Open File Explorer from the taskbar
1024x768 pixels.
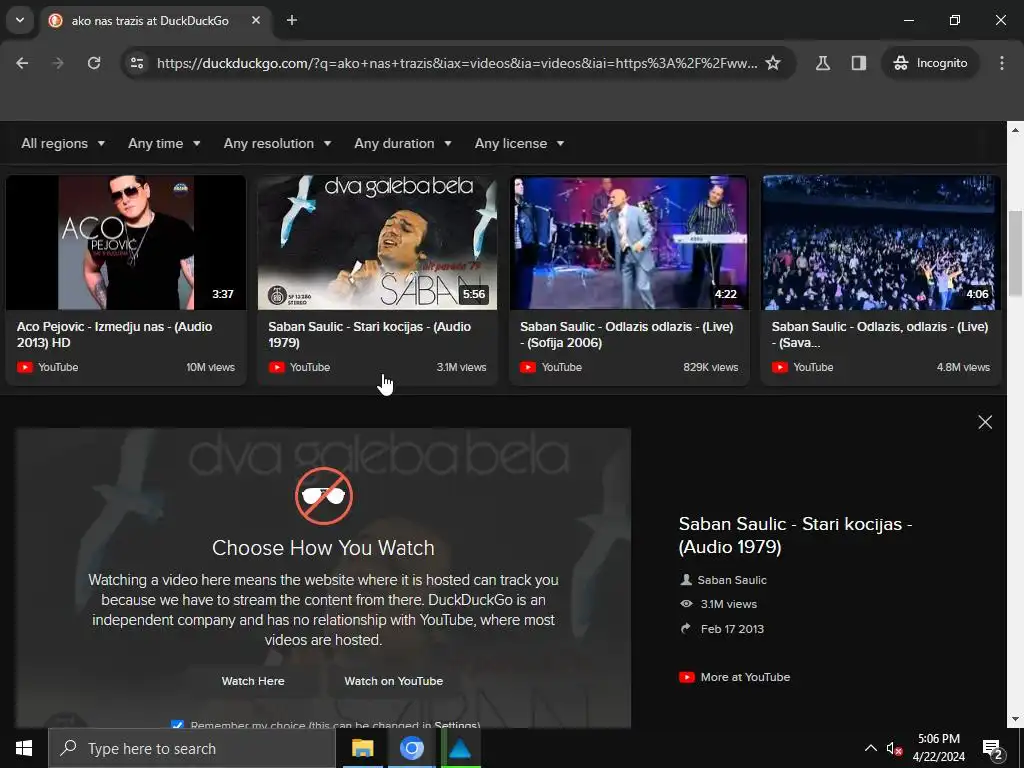tap(362, 748)
